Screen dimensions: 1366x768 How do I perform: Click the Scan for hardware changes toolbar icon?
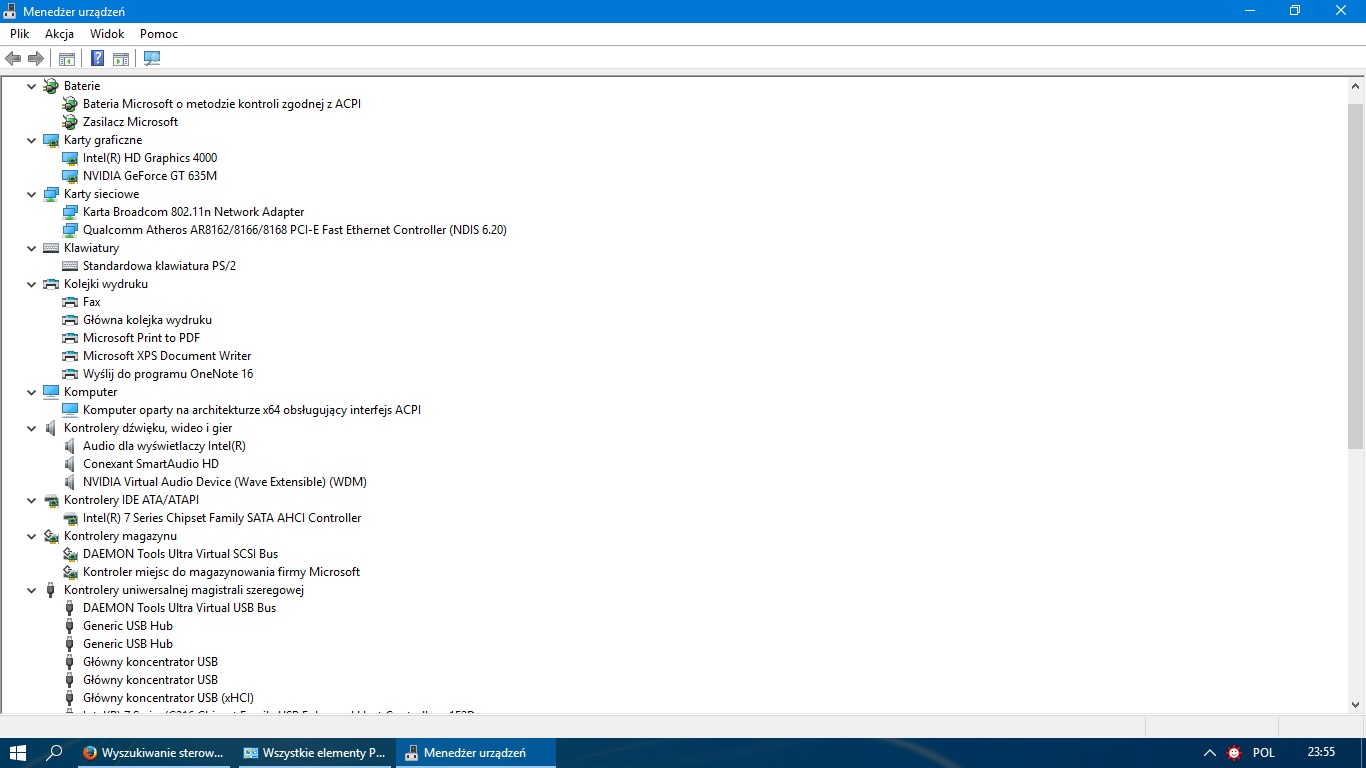(152, 57)
